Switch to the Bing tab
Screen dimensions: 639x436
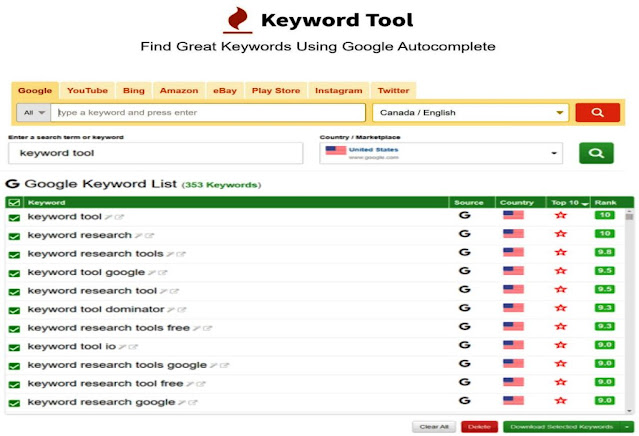pos(134,90)
